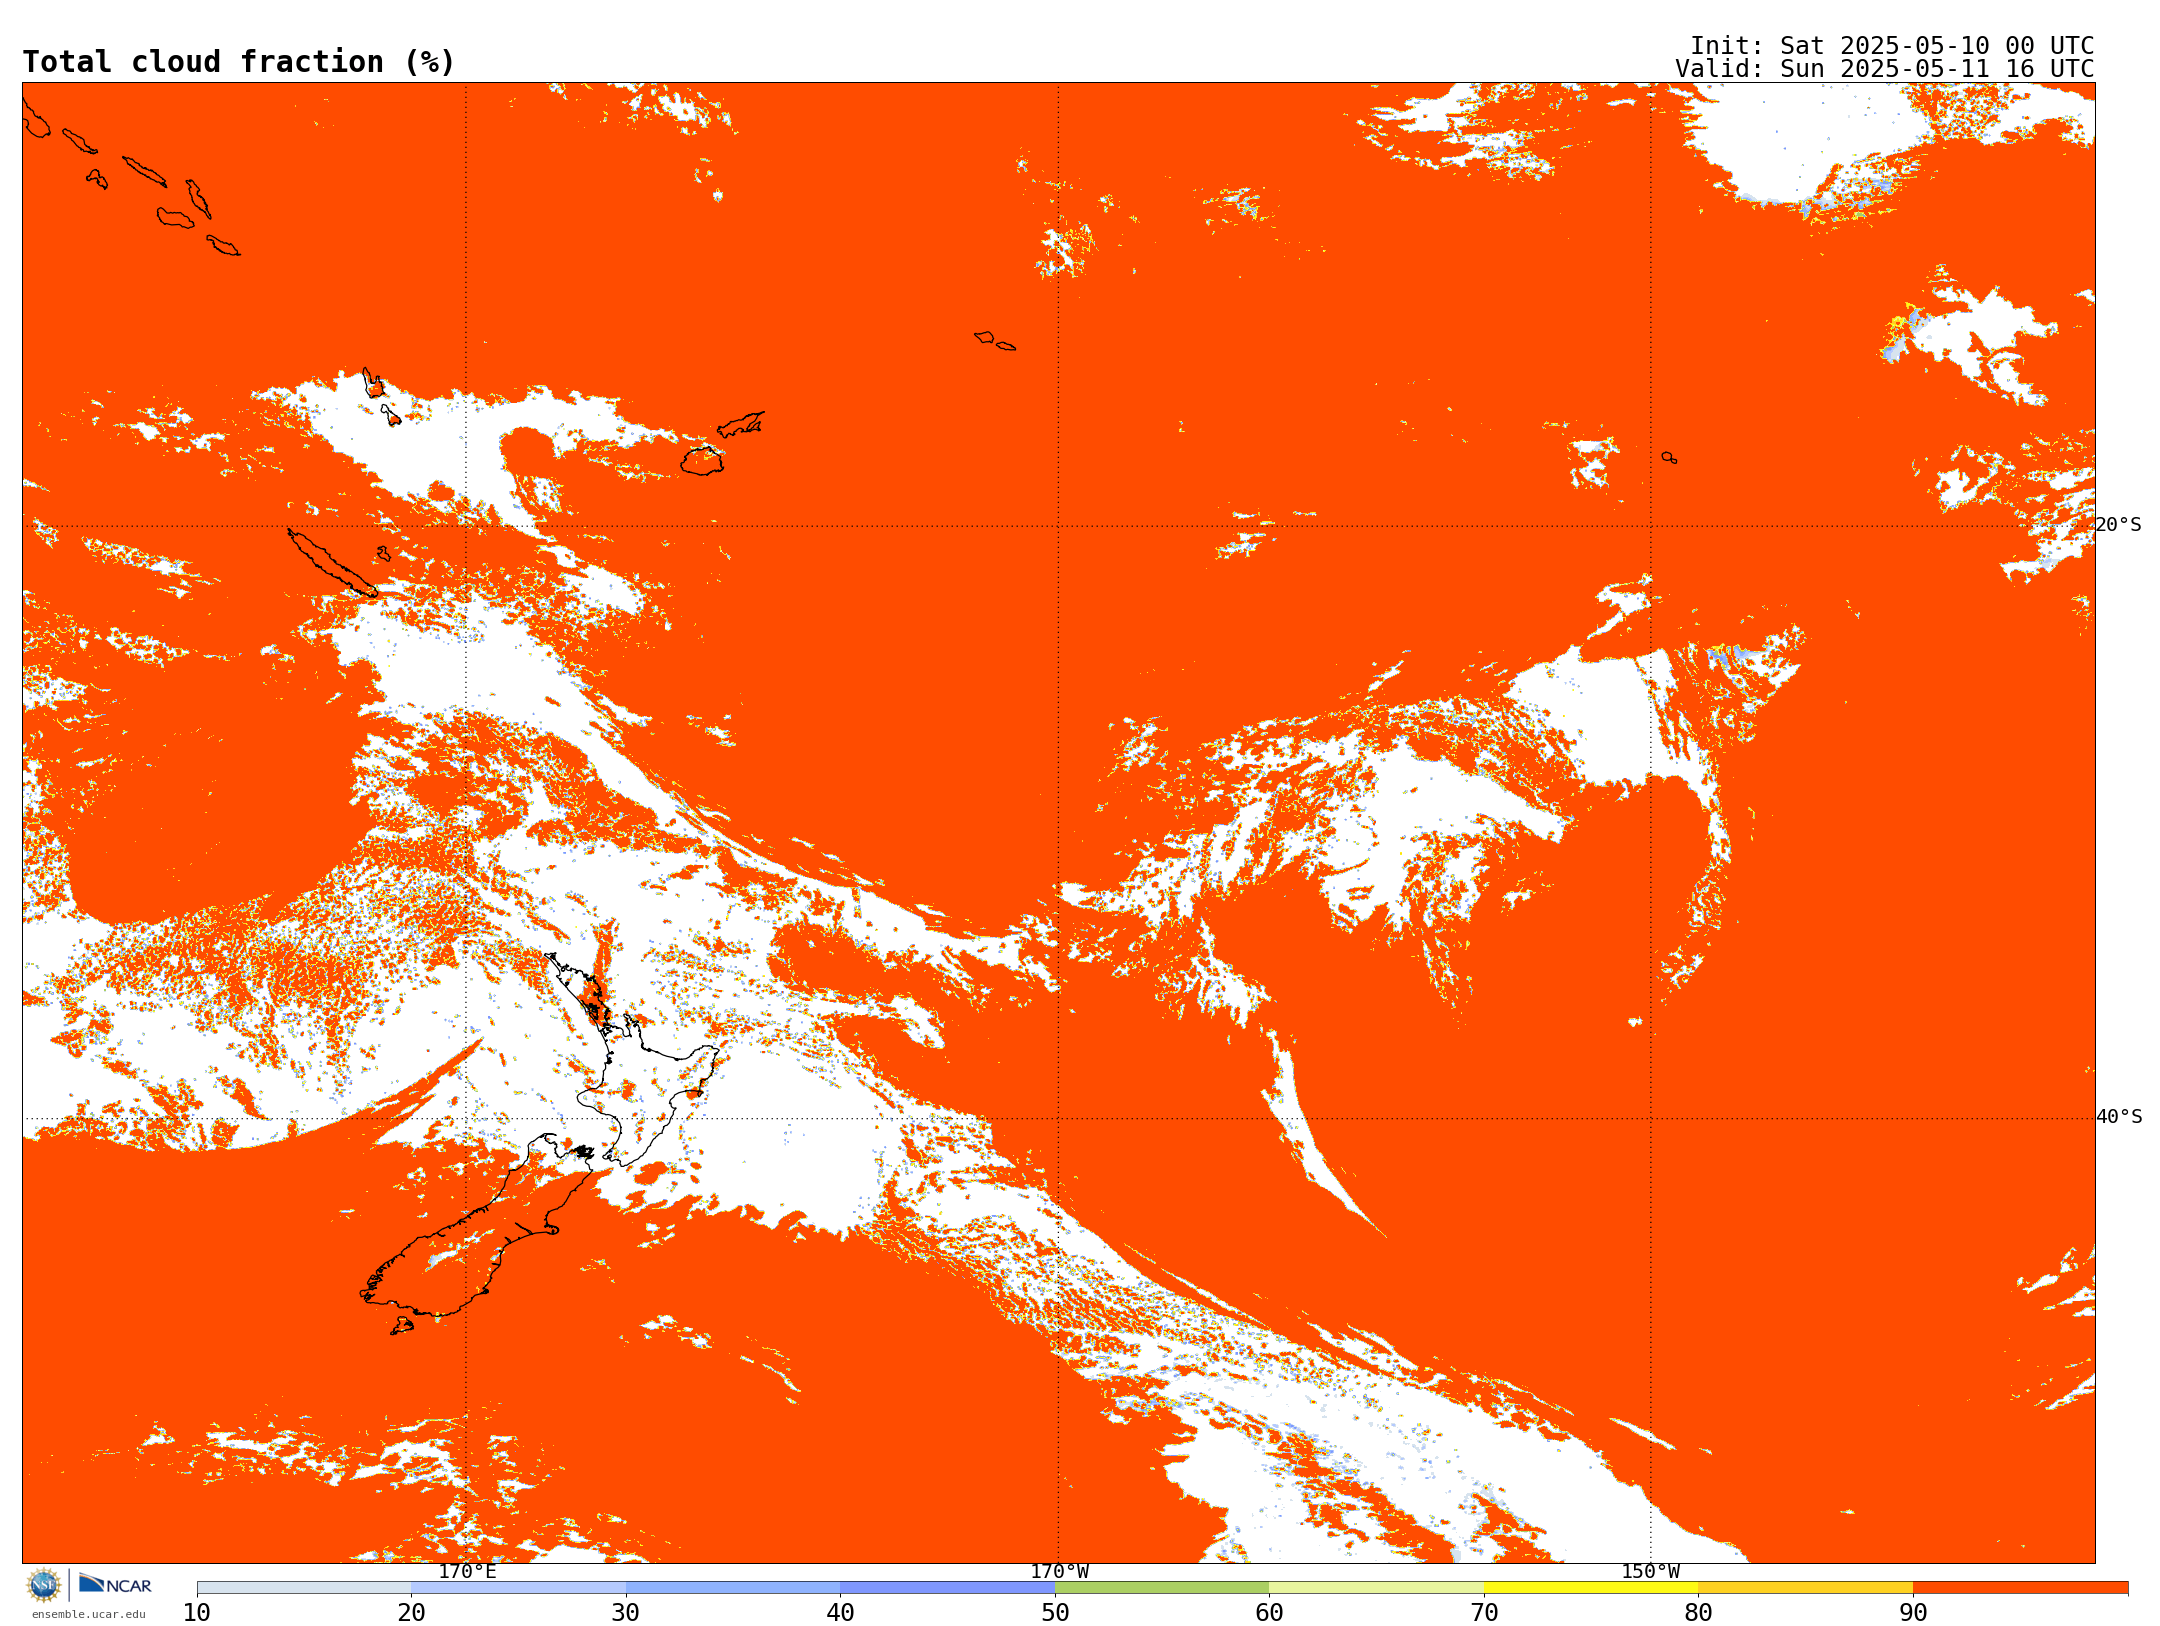Click the 170°E longitude label
Viewport: 2160px width, 1626px height.
pos(467,1571)
